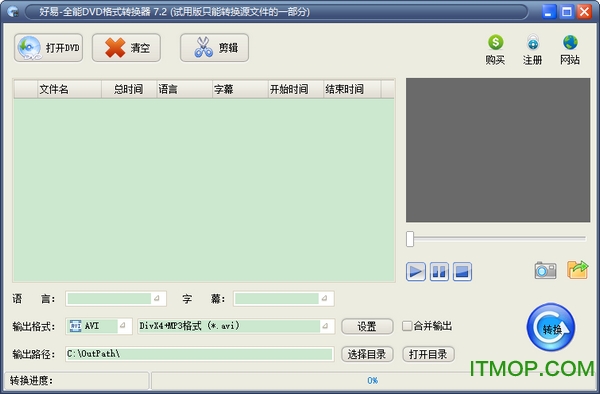Viewport: 600px width, 394px height.
Task: Maximize the converter window
Action: (x=566, y=12)
